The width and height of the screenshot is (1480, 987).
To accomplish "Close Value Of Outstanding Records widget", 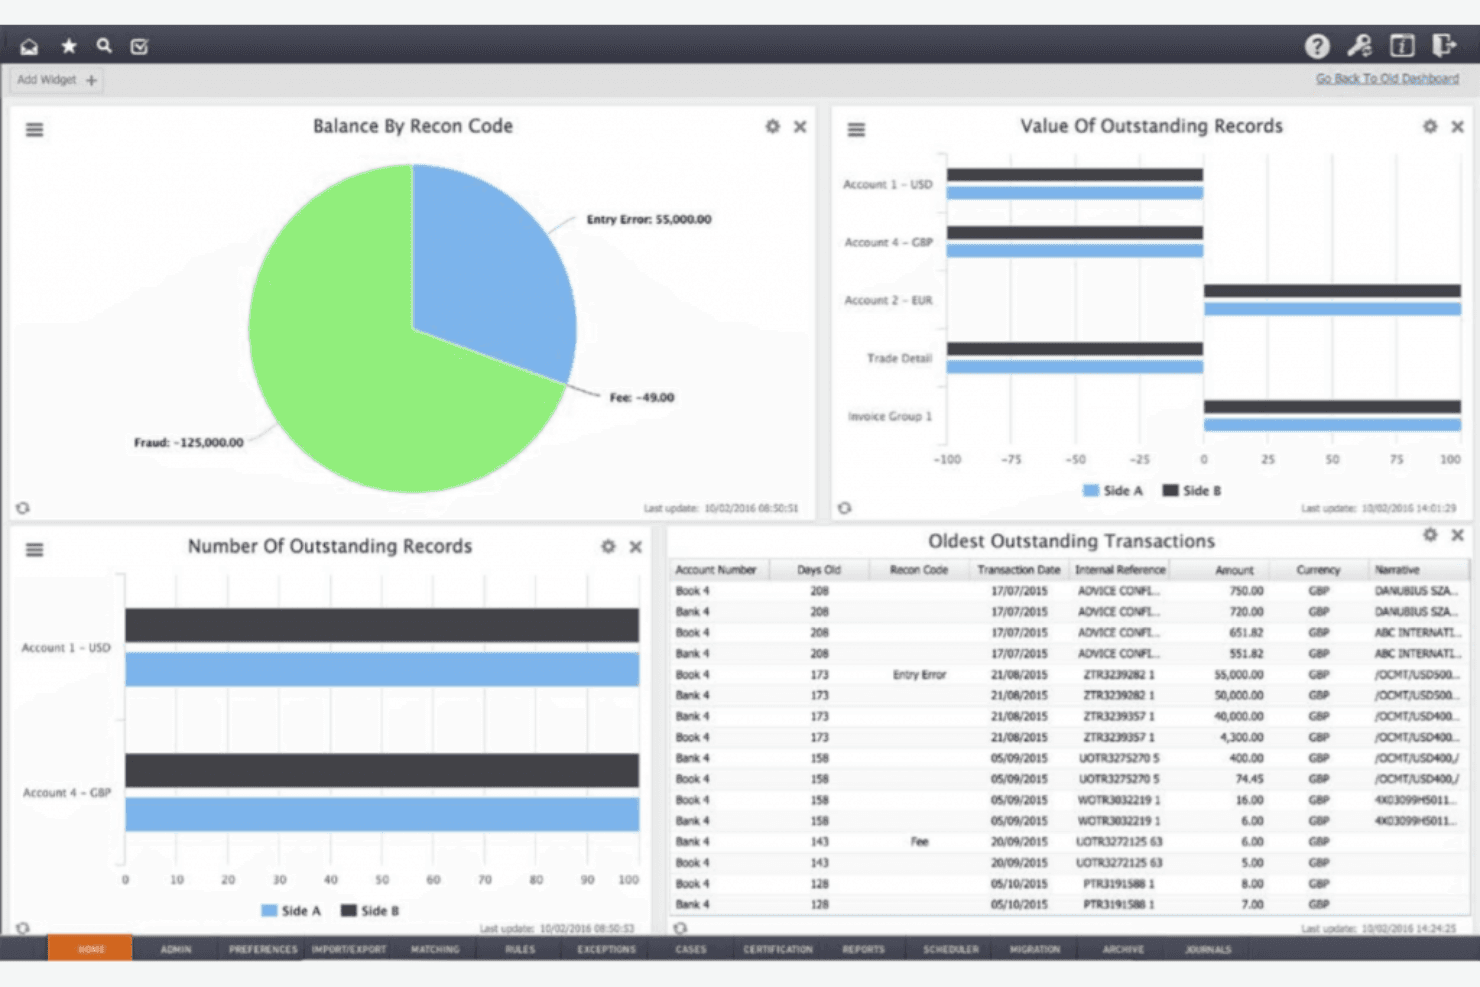I will 1458,127.
